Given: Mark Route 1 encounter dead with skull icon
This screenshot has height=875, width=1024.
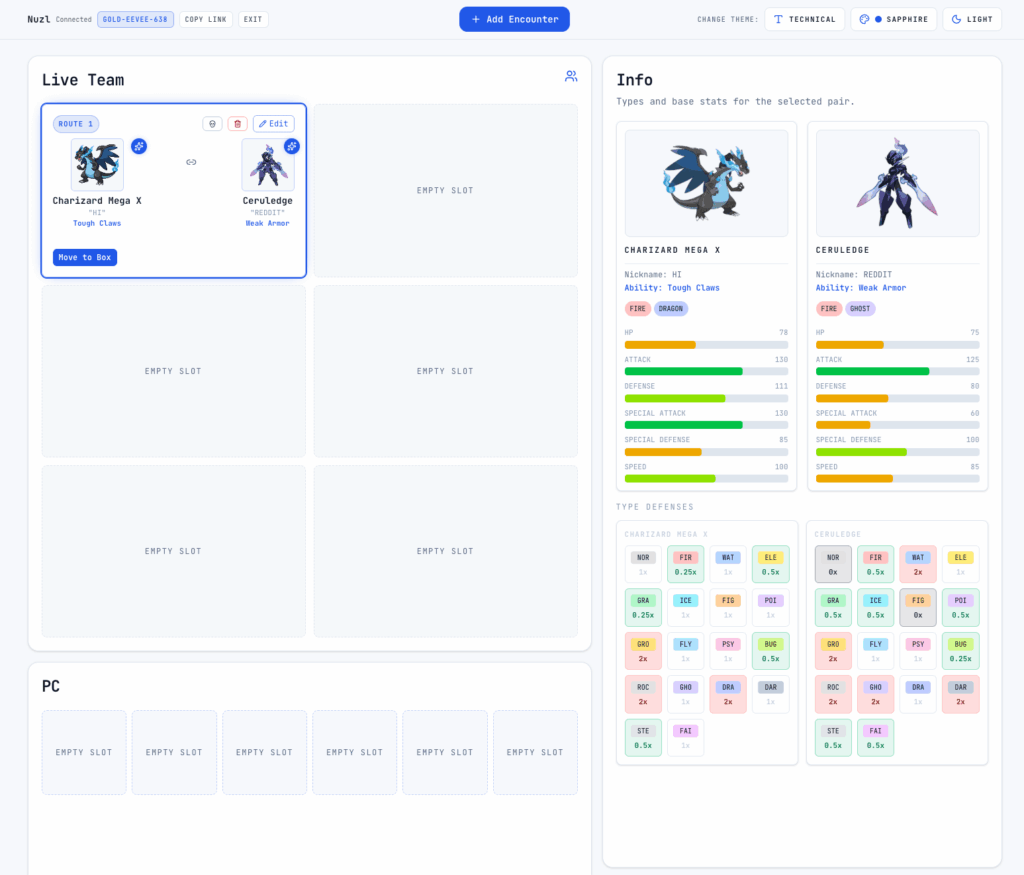Looking at the screenshot, I should pos(212,123).
